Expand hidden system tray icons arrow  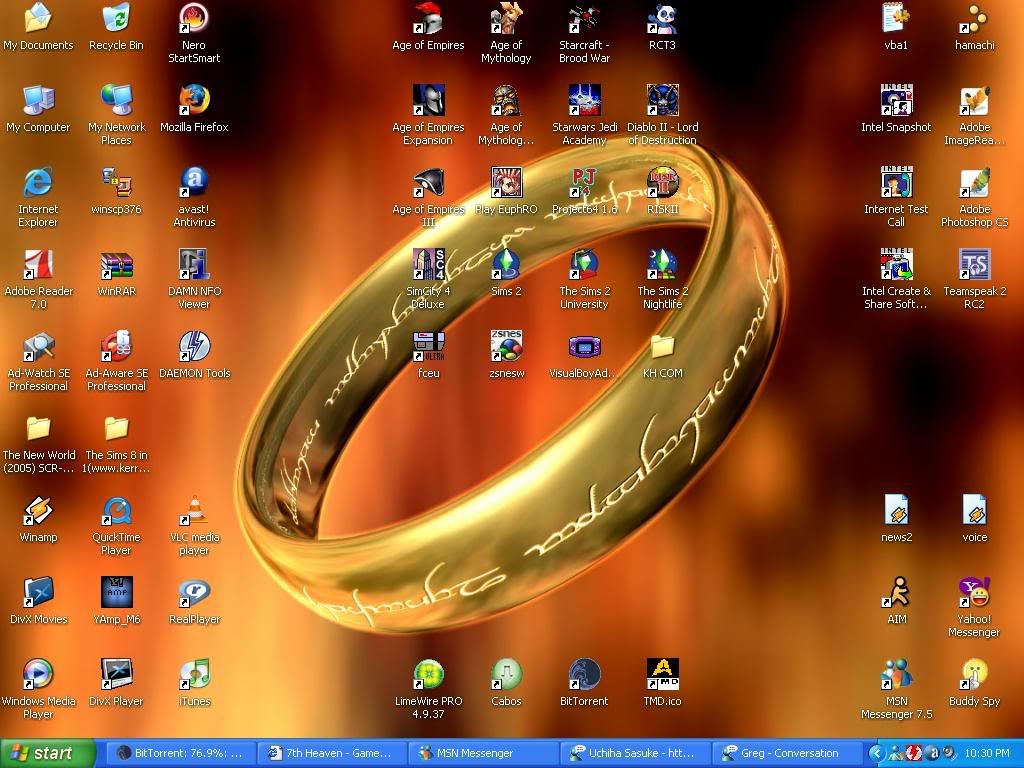coord(877,753)
